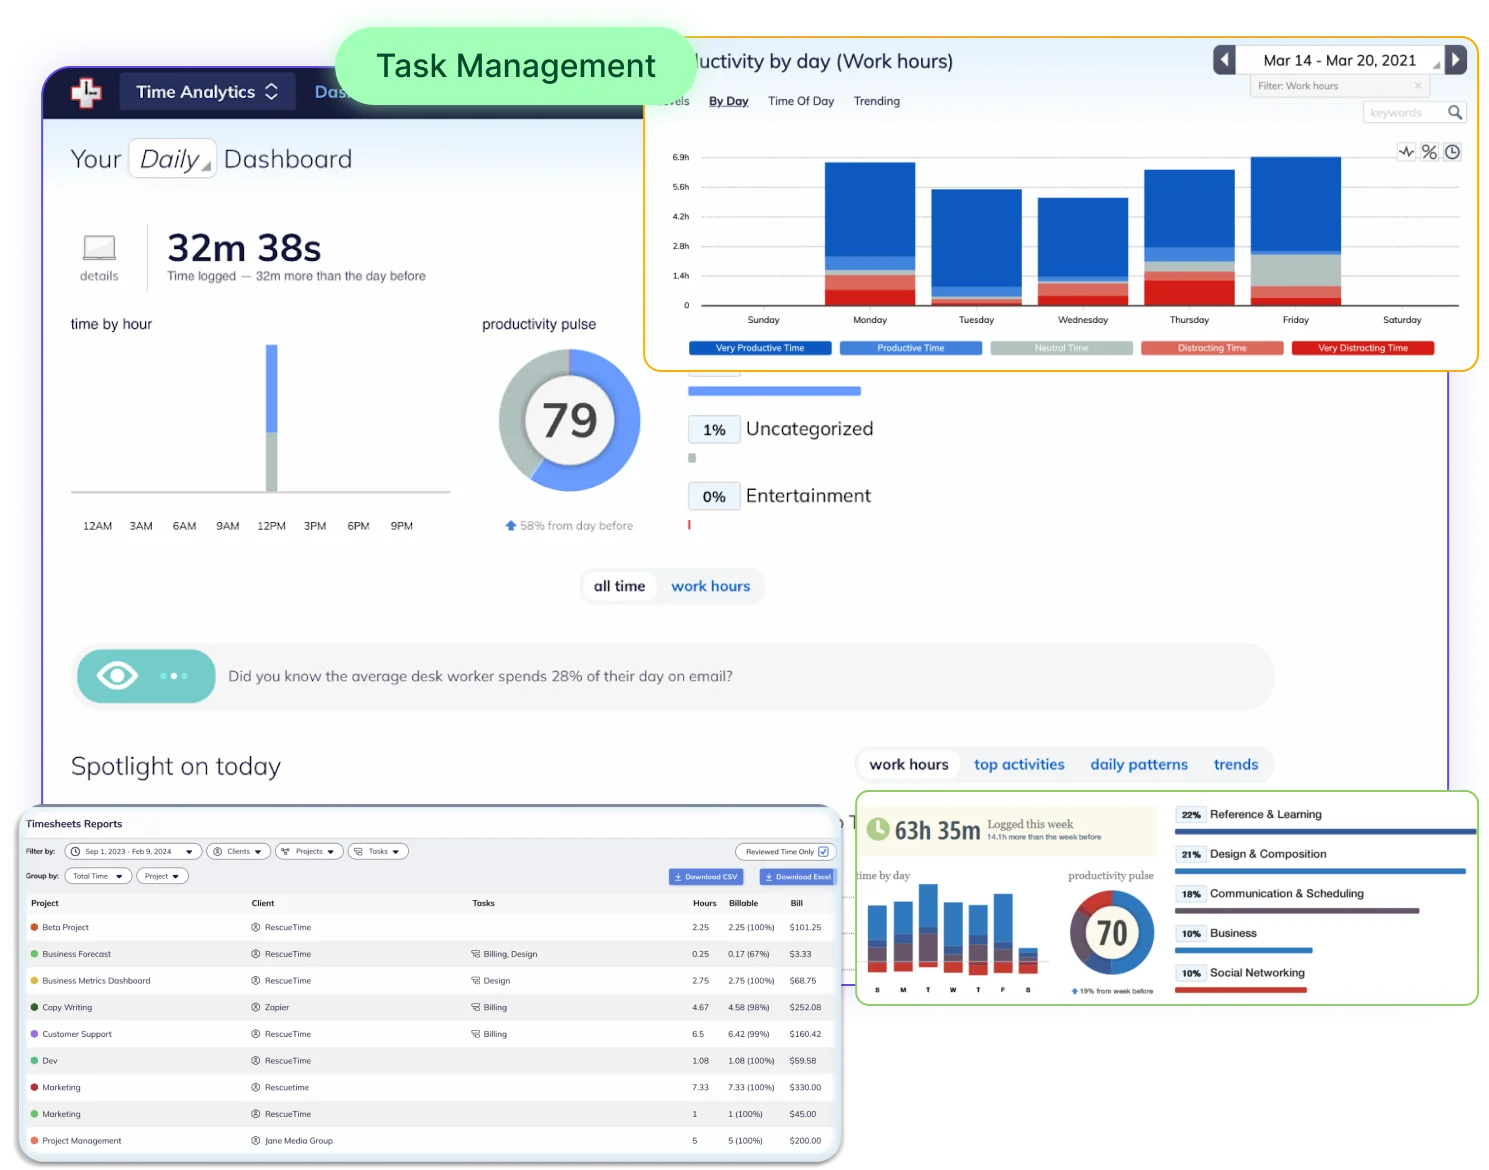Select the clock hours view icon
This screenshot has height=1170, width=1489.
pyautogui.click(x=1452, y=152)
